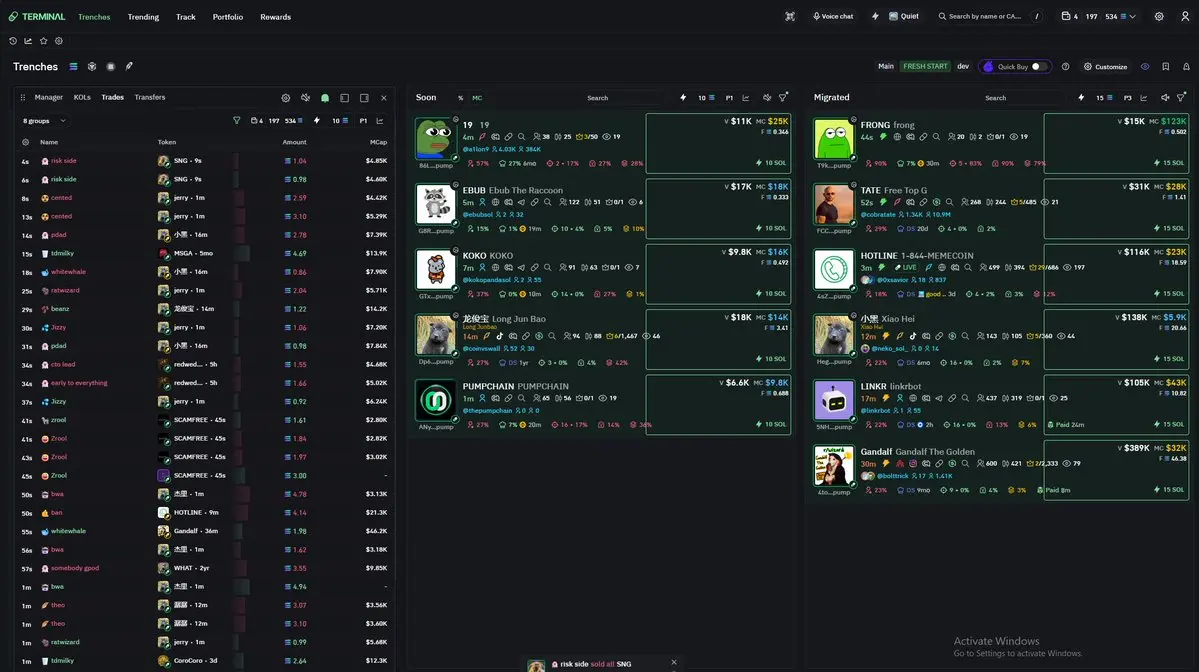The image size is (1199, 672).
Task: Open the Migrated column filter funnel
Action: (x=1181, y=98)
